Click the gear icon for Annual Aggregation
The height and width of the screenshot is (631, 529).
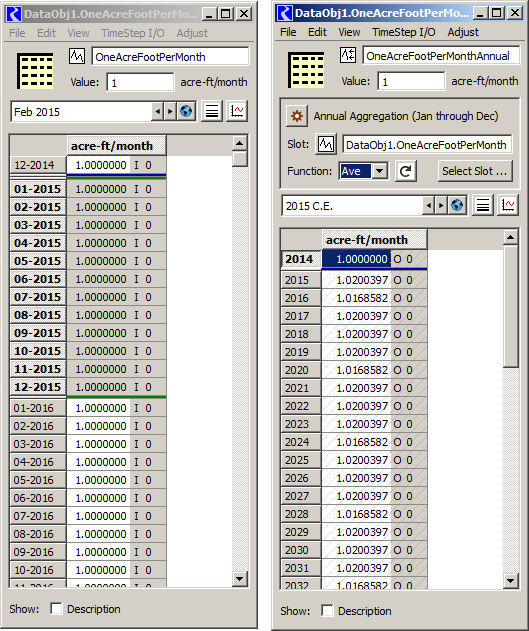tap(297, 116)
